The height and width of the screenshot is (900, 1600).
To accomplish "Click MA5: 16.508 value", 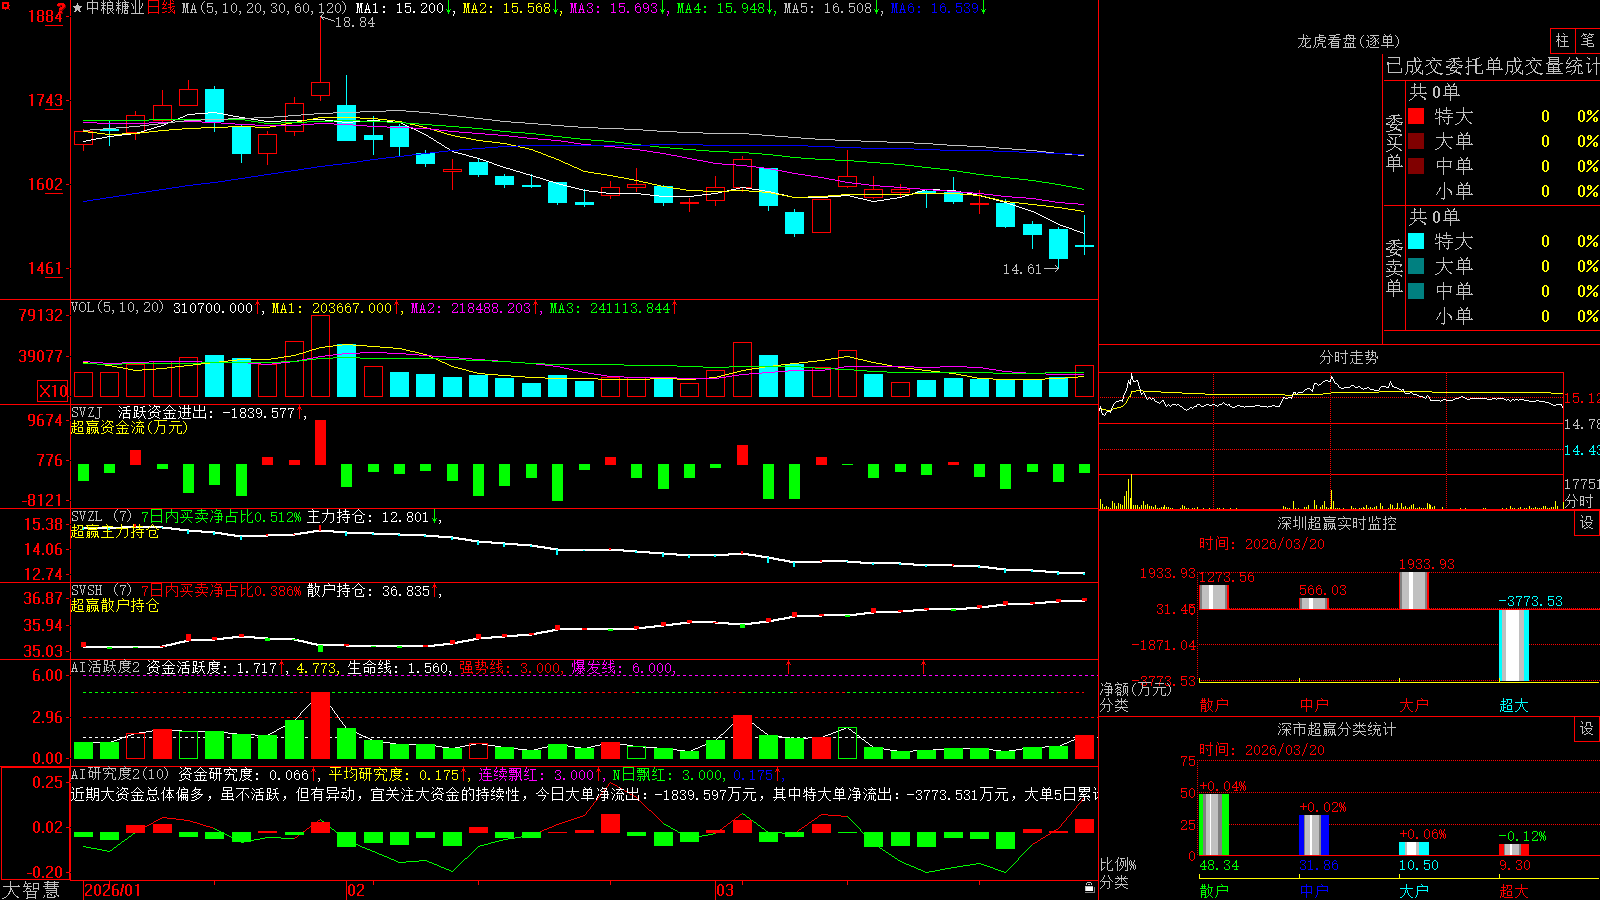I will click(x=832, y=8).
